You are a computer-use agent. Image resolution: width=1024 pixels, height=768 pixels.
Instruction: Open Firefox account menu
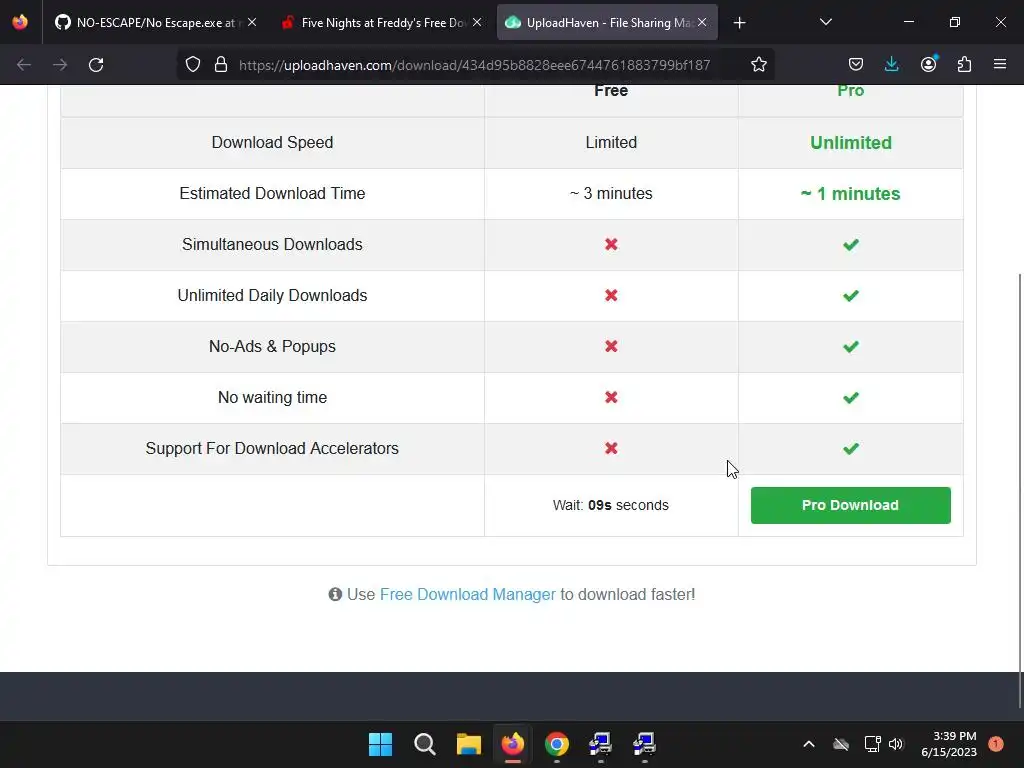pyautogui.click(x=928, y=65)
